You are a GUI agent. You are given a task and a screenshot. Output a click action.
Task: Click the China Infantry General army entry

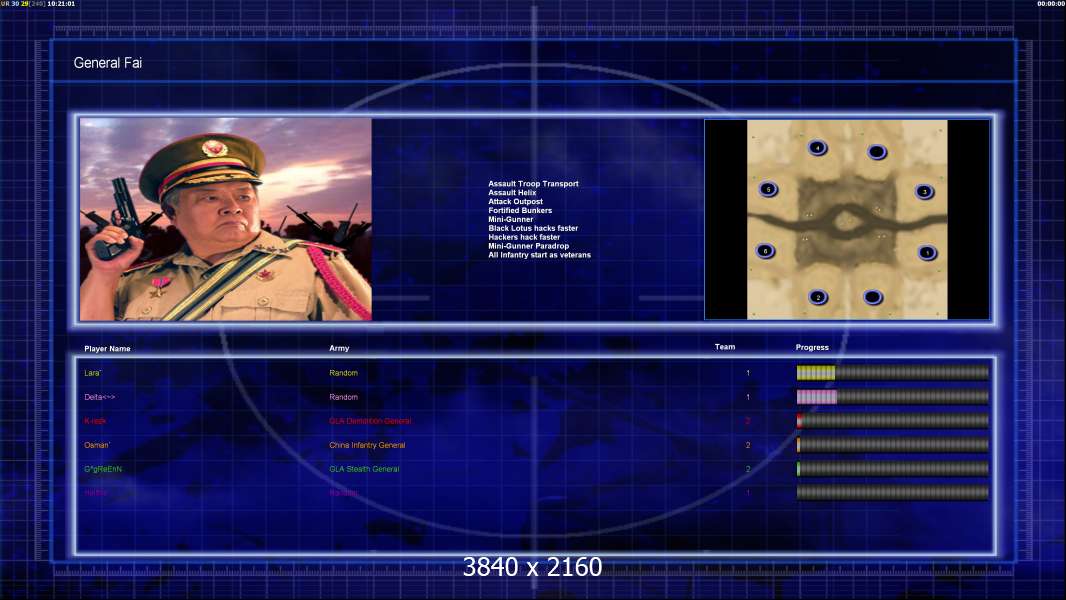click(x=367, y=445)
